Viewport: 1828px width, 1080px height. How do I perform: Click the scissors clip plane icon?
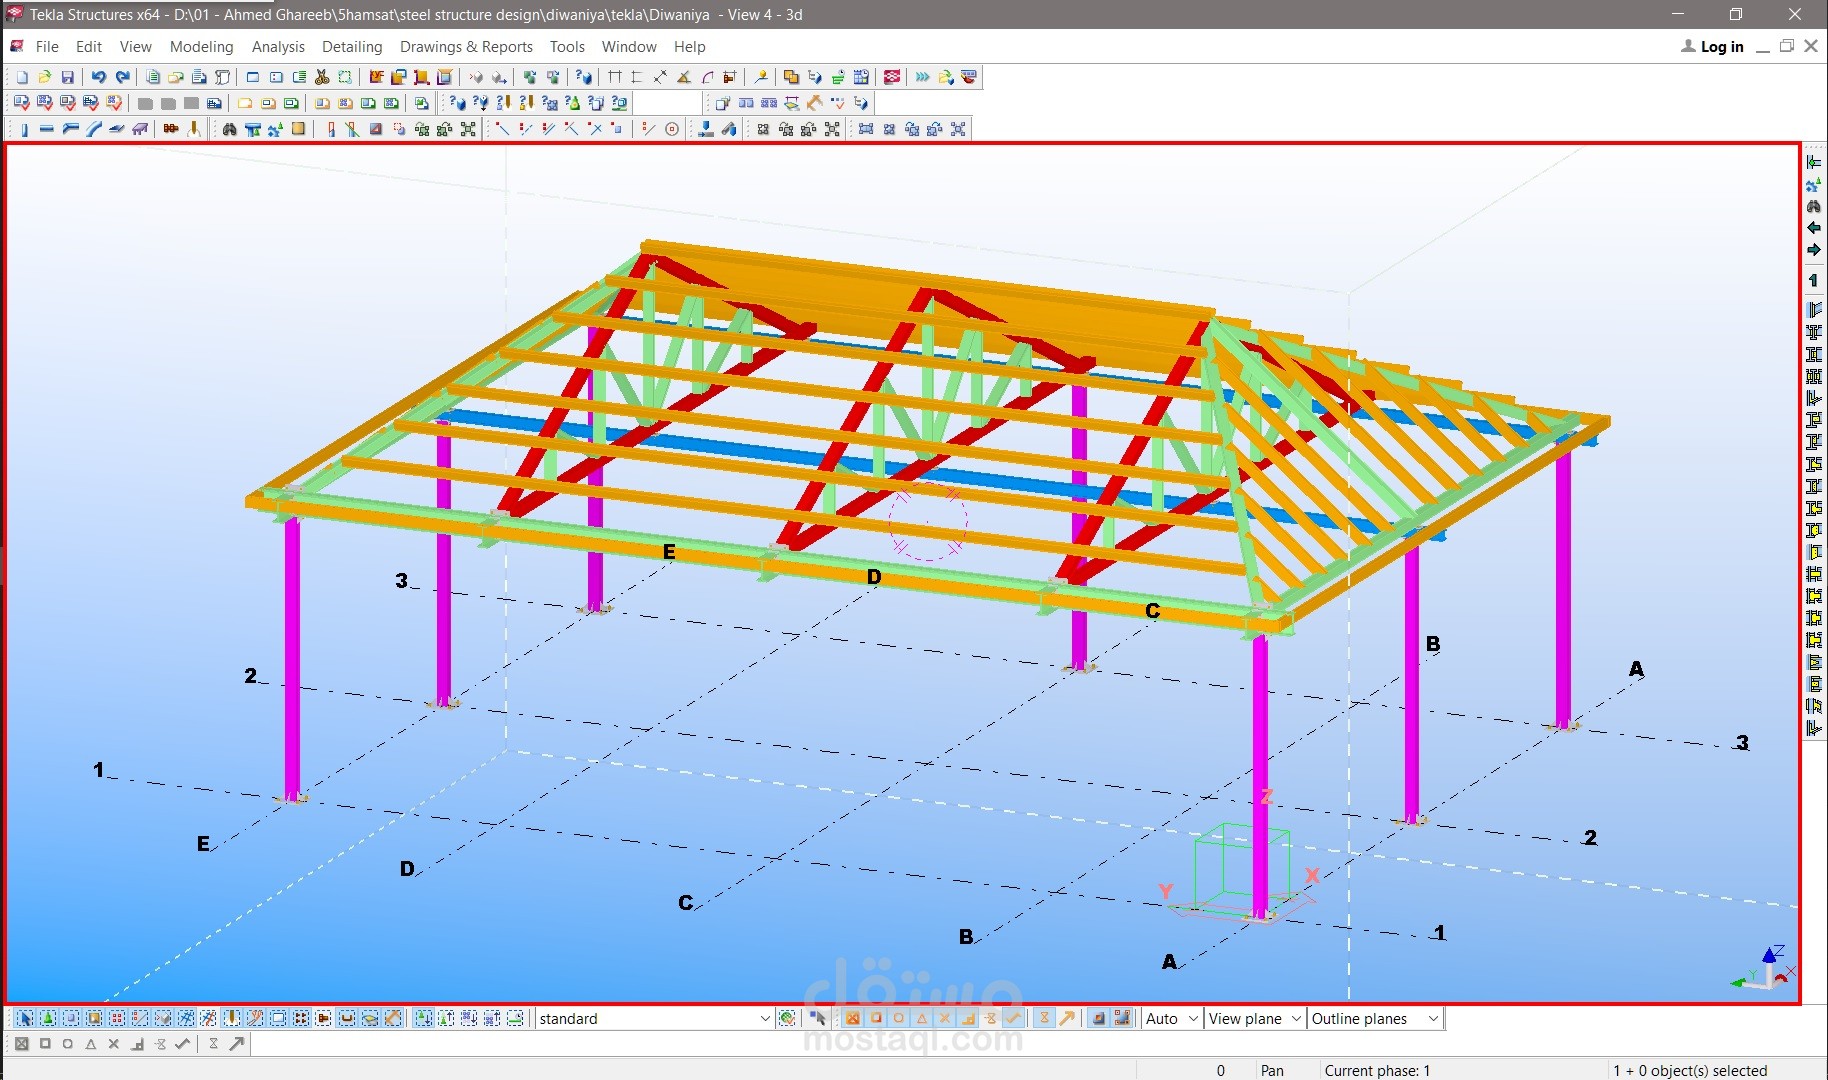322,77
